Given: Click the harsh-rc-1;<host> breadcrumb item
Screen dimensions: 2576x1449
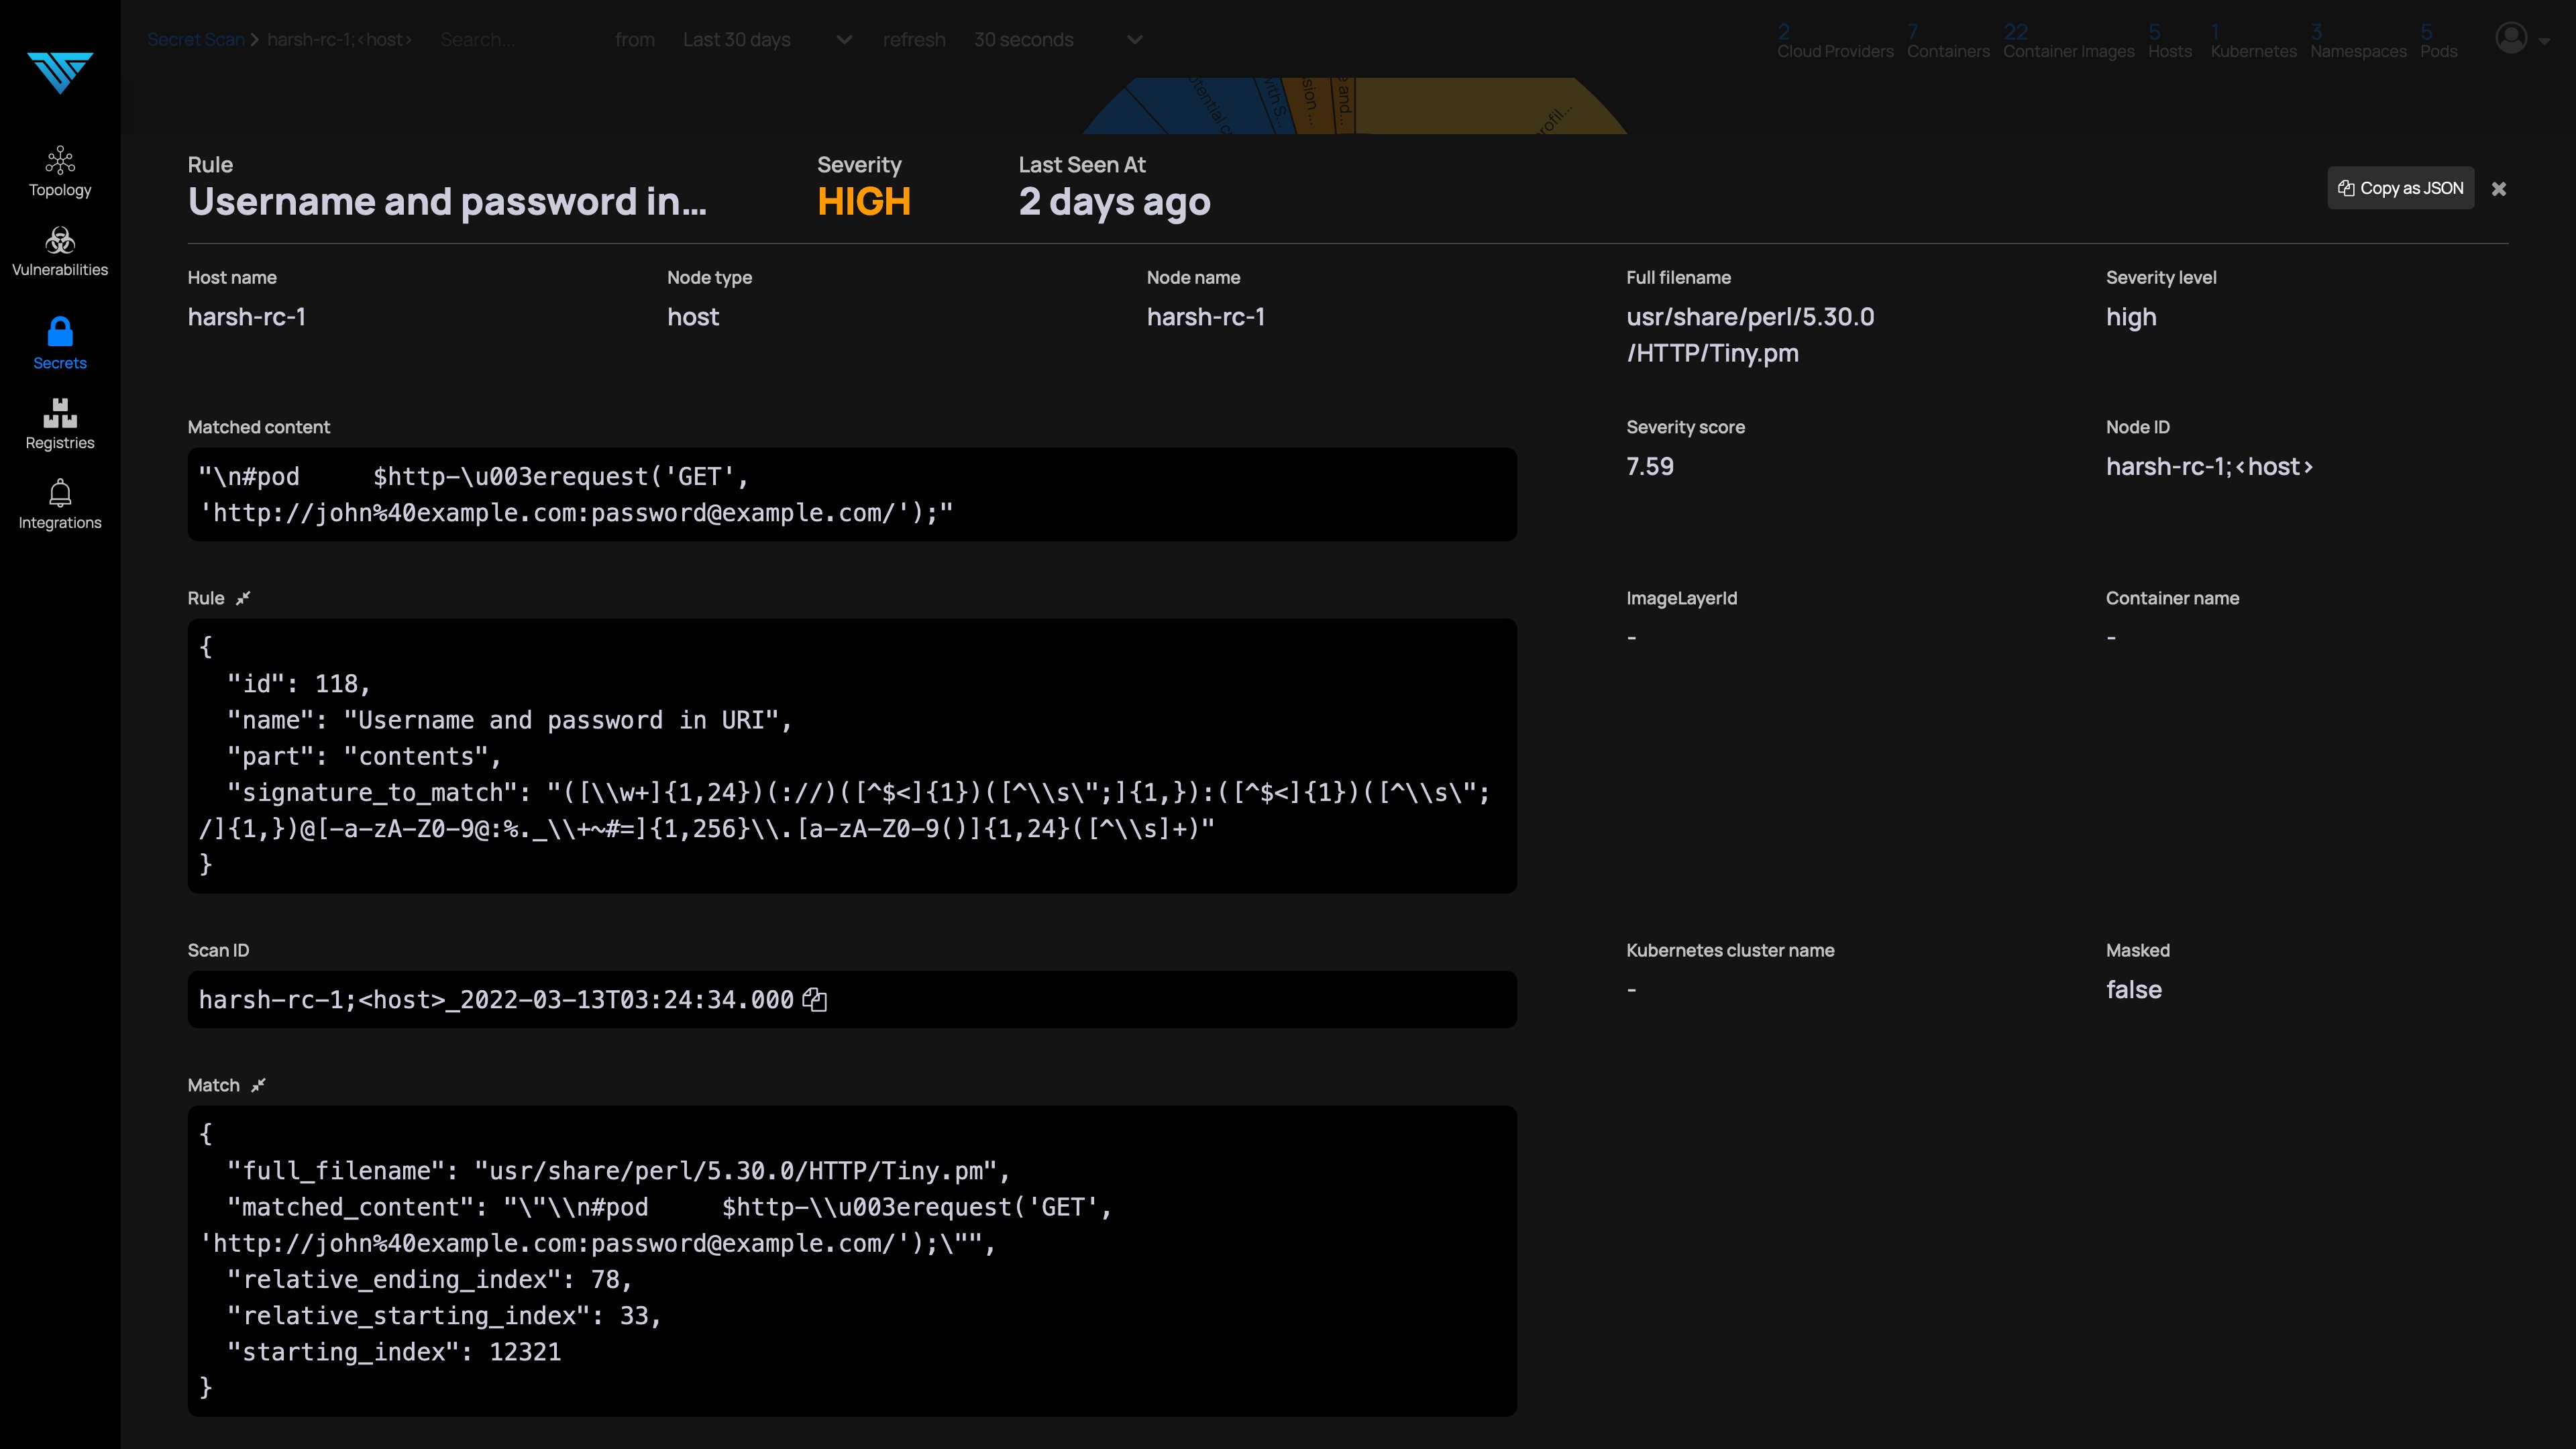Looking at the screenshot, I should point(339,40).
